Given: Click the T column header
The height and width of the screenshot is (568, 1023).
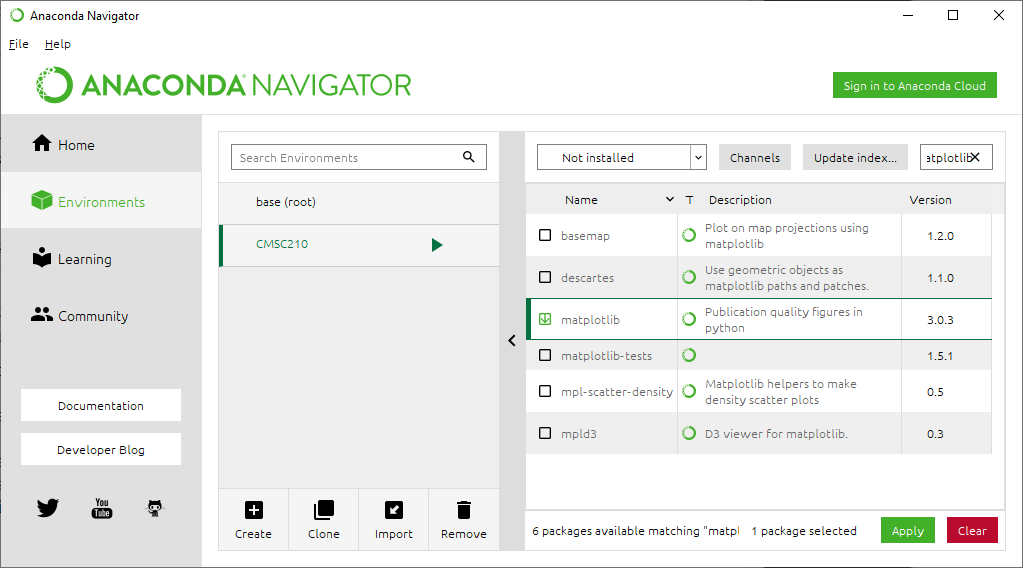Looking at the screenshot, I should 689,200.
